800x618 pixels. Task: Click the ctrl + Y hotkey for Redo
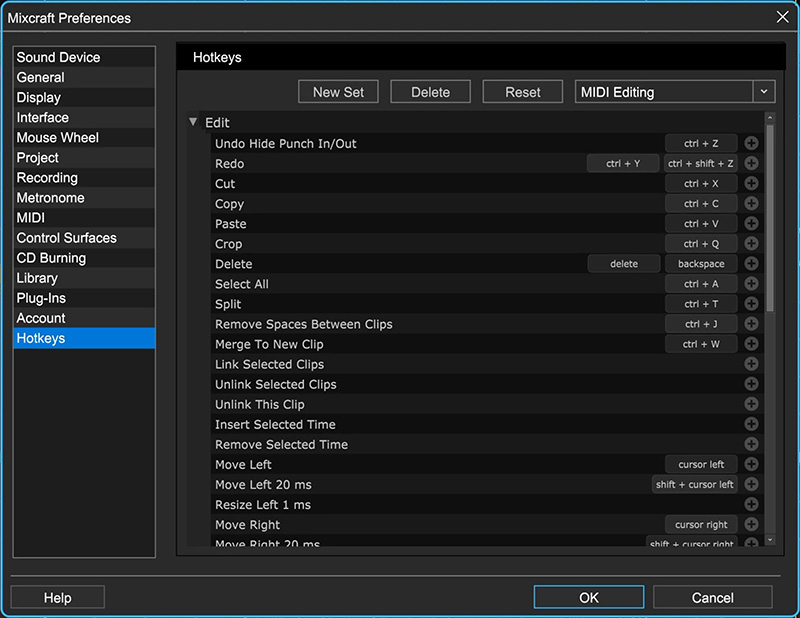click(x=623, y=164)
